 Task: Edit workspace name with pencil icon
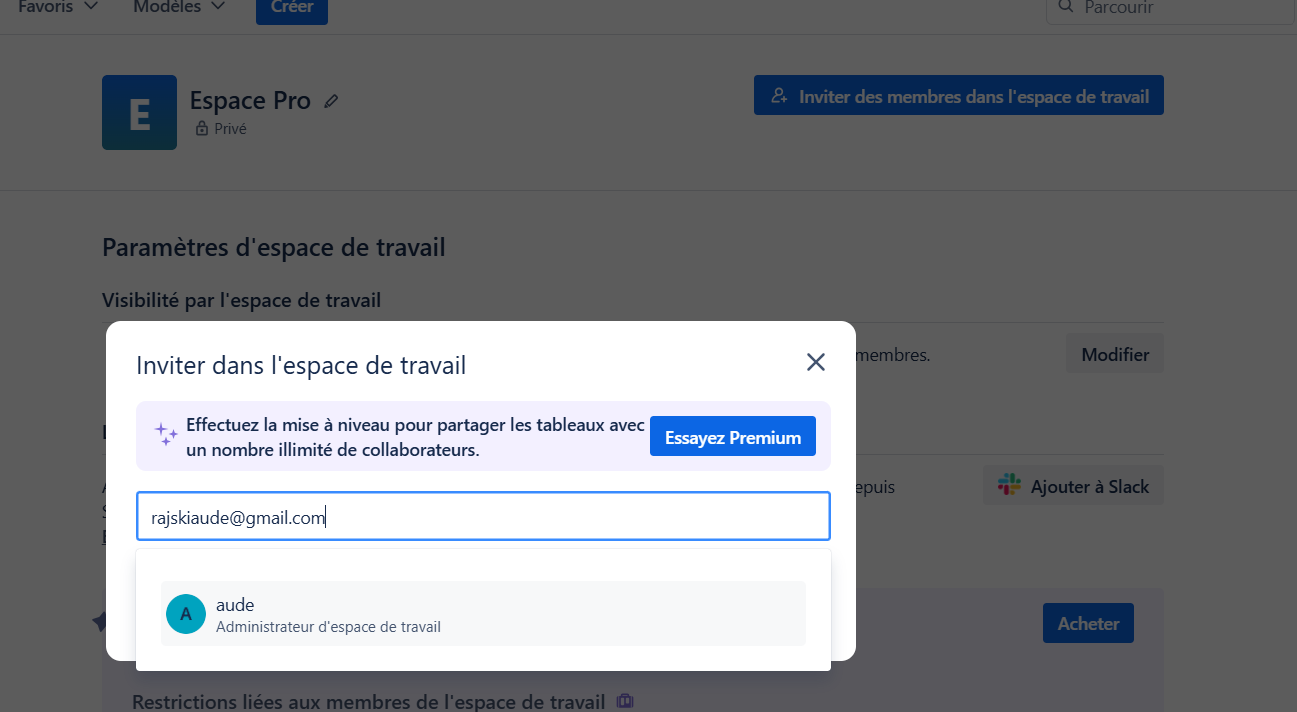pos(332,101)
